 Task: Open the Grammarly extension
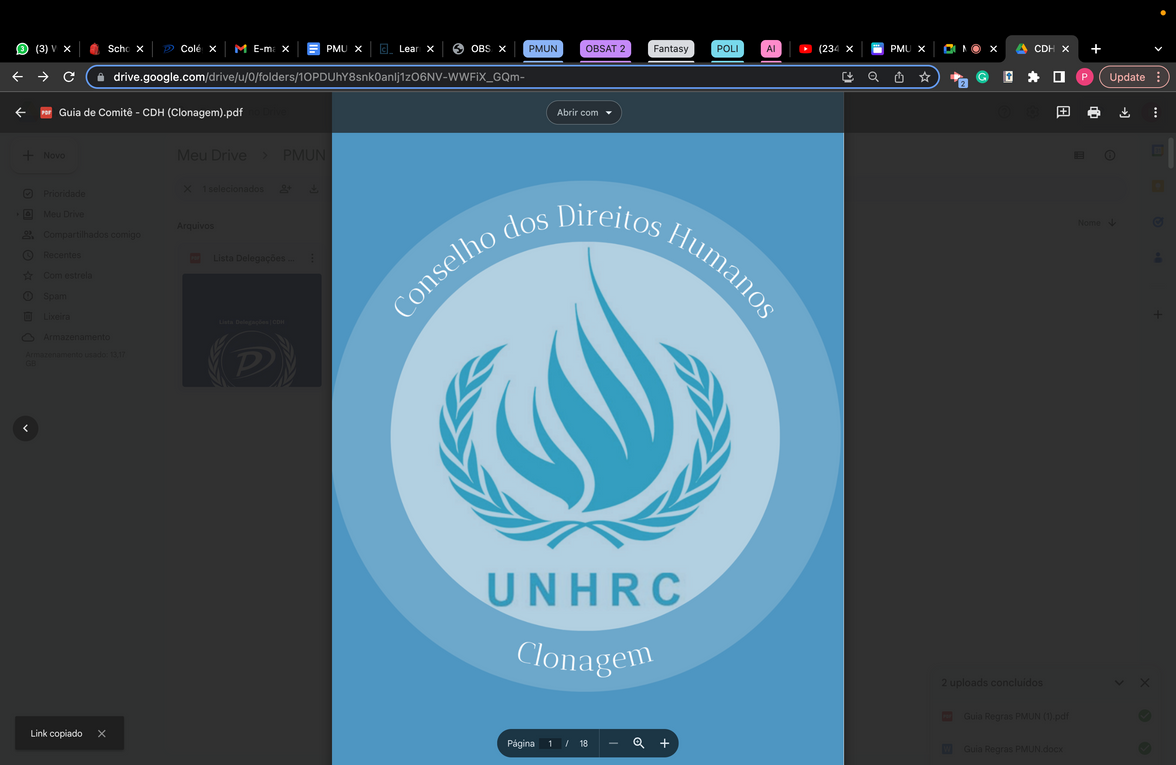tap(982, 76)
